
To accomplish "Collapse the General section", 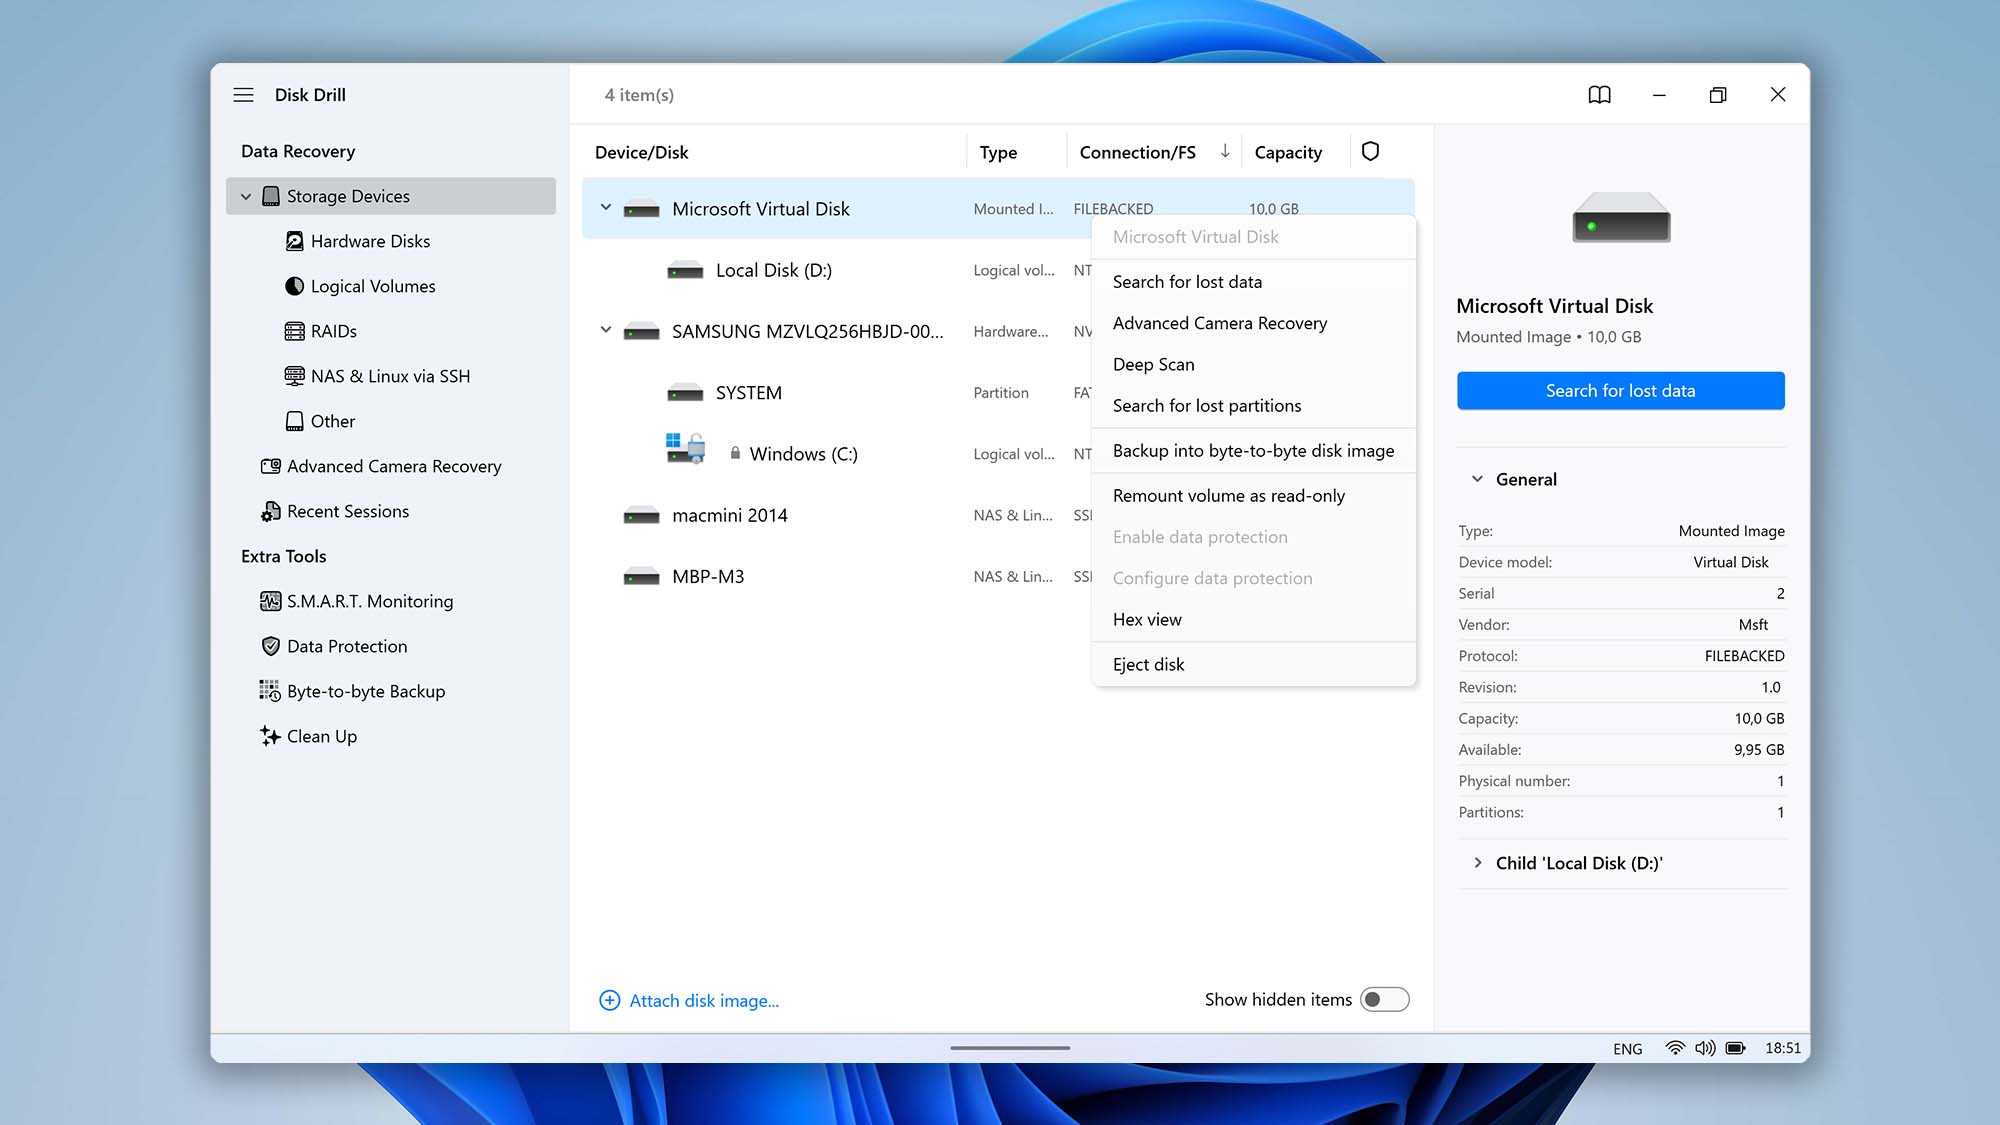I will [1477, 479].
